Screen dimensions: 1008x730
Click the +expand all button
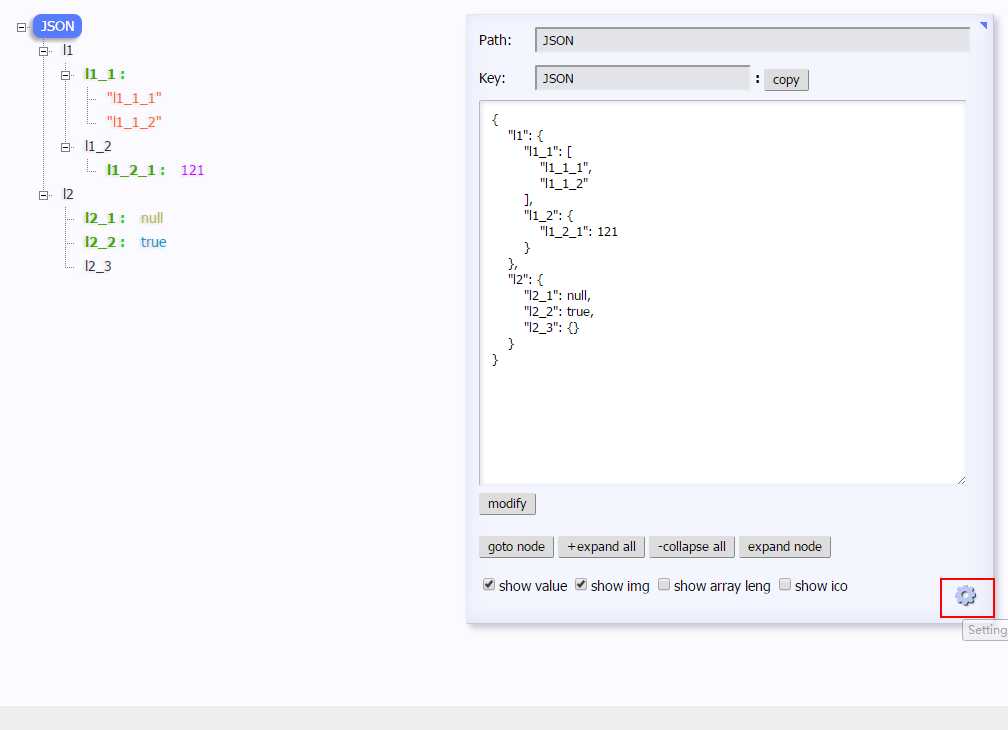pyautogui.click(x=601, y=546)
